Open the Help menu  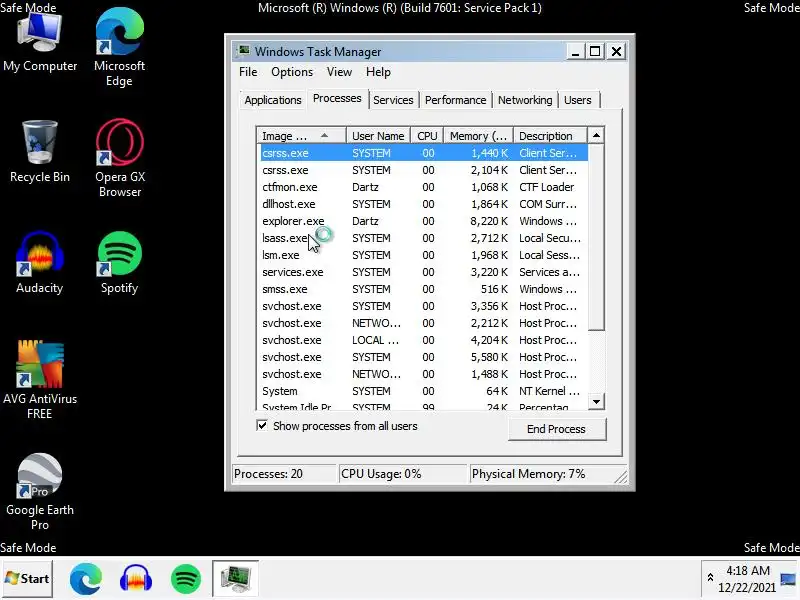(378, 72)
